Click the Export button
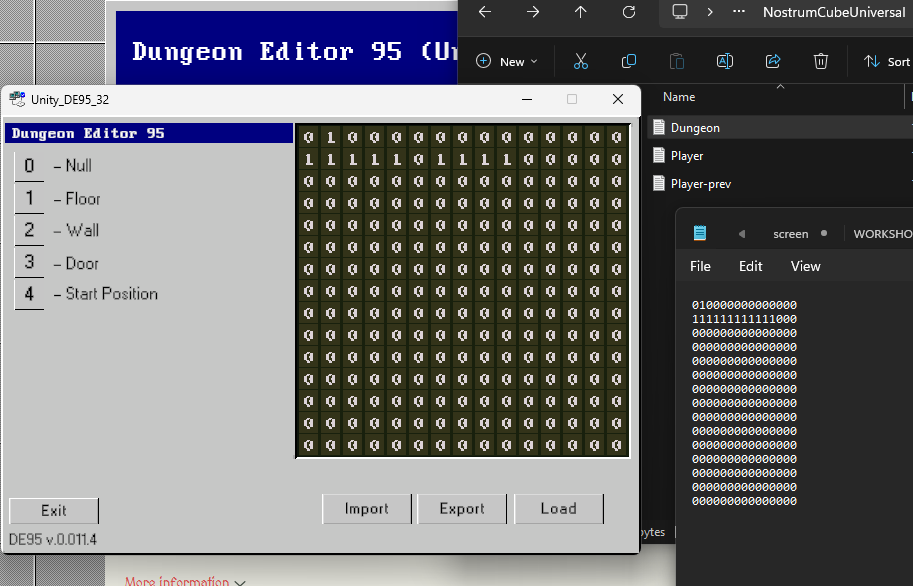913x586 pixels. point(462,509)
